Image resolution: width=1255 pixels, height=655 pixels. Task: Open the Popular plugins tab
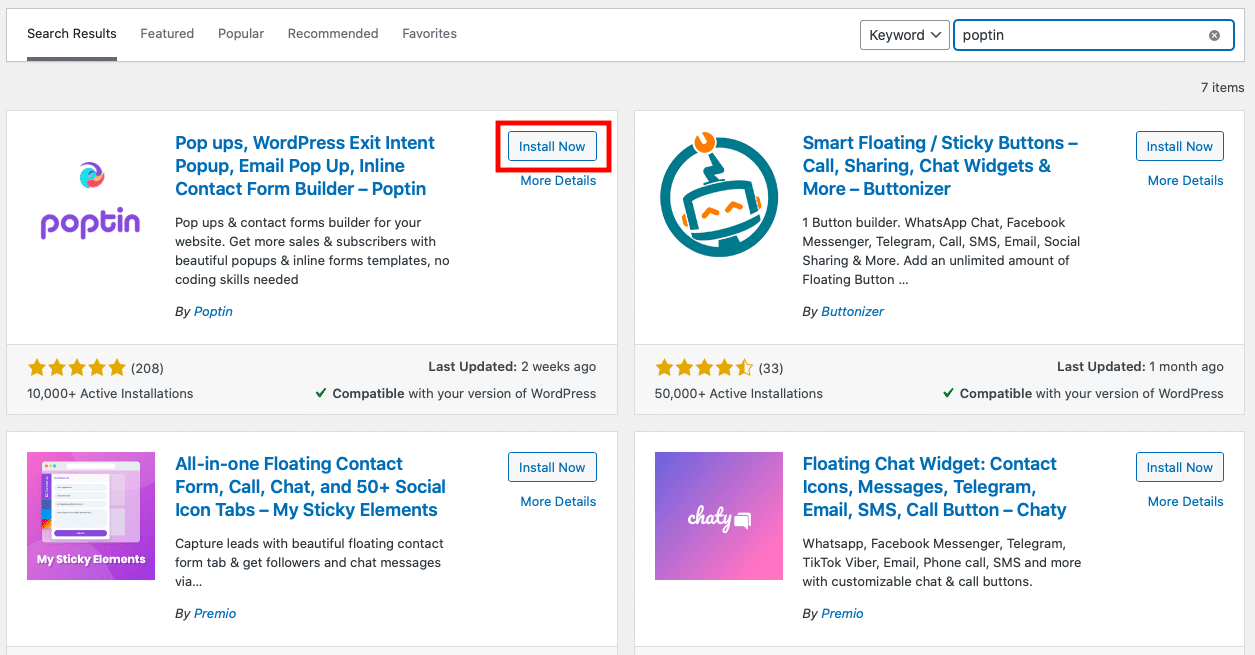241,34
